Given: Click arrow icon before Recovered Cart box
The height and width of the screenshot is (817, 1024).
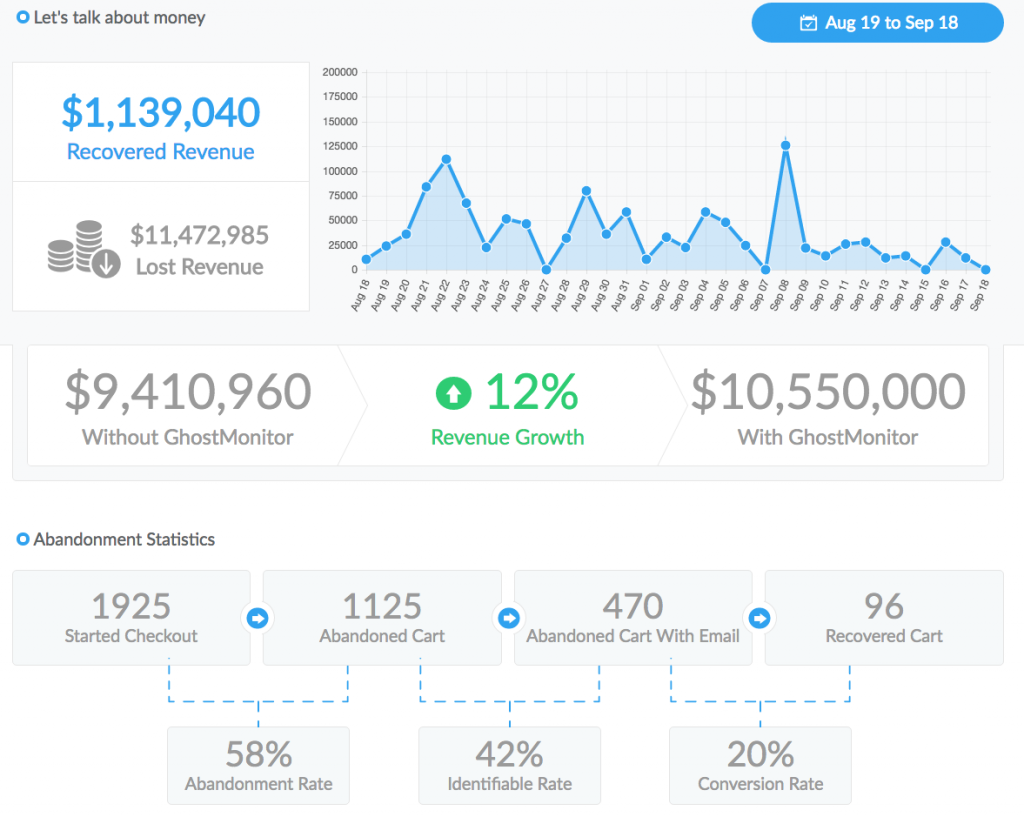Looking at the screenshot, I should pos(759,618).
